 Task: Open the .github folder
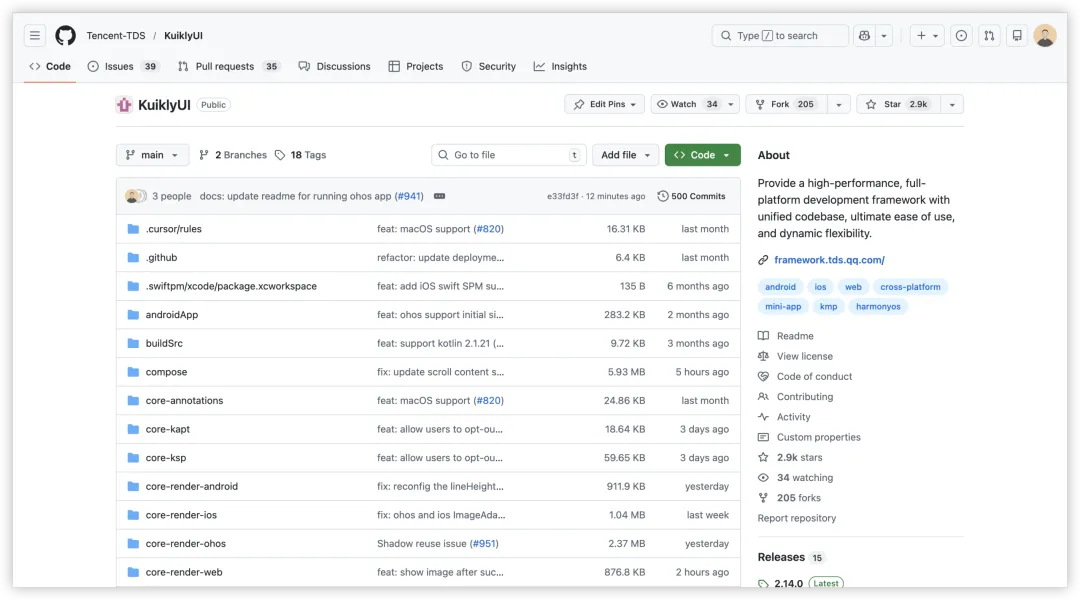click(x=161, y=258)
